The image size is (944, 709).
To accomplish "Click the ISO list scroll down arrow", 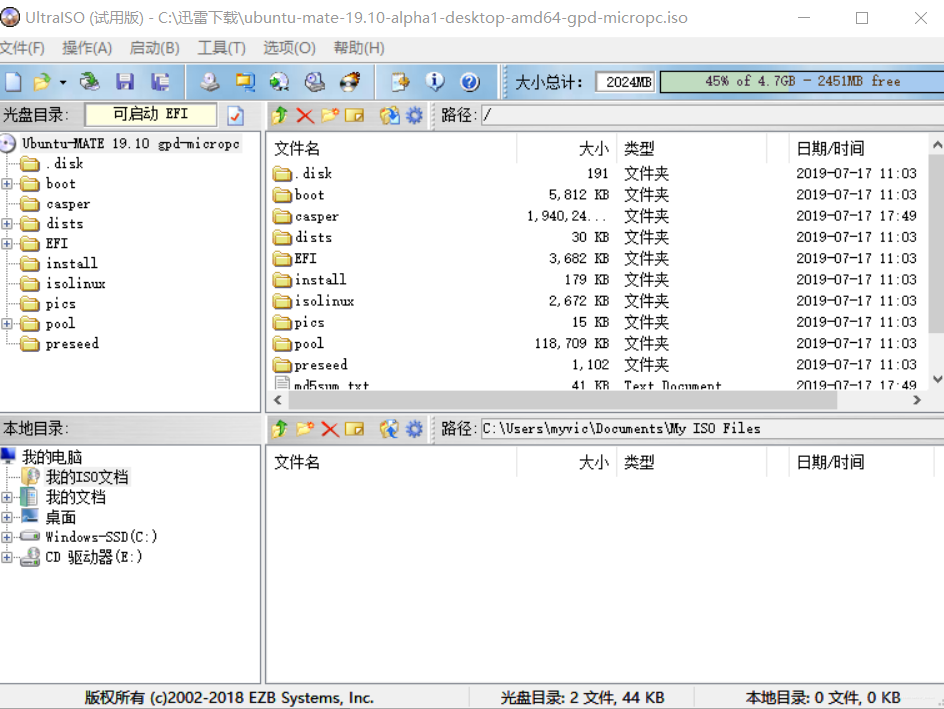I will click(936, 379).
